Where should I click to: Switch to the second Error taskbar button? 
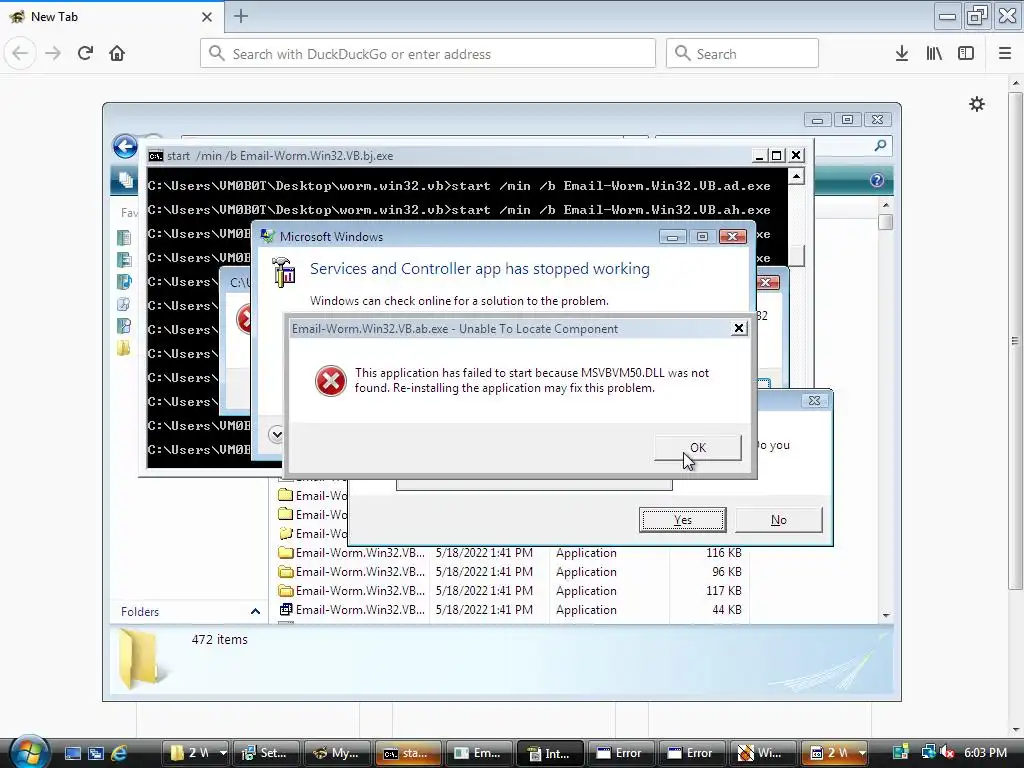pos(691,753)
